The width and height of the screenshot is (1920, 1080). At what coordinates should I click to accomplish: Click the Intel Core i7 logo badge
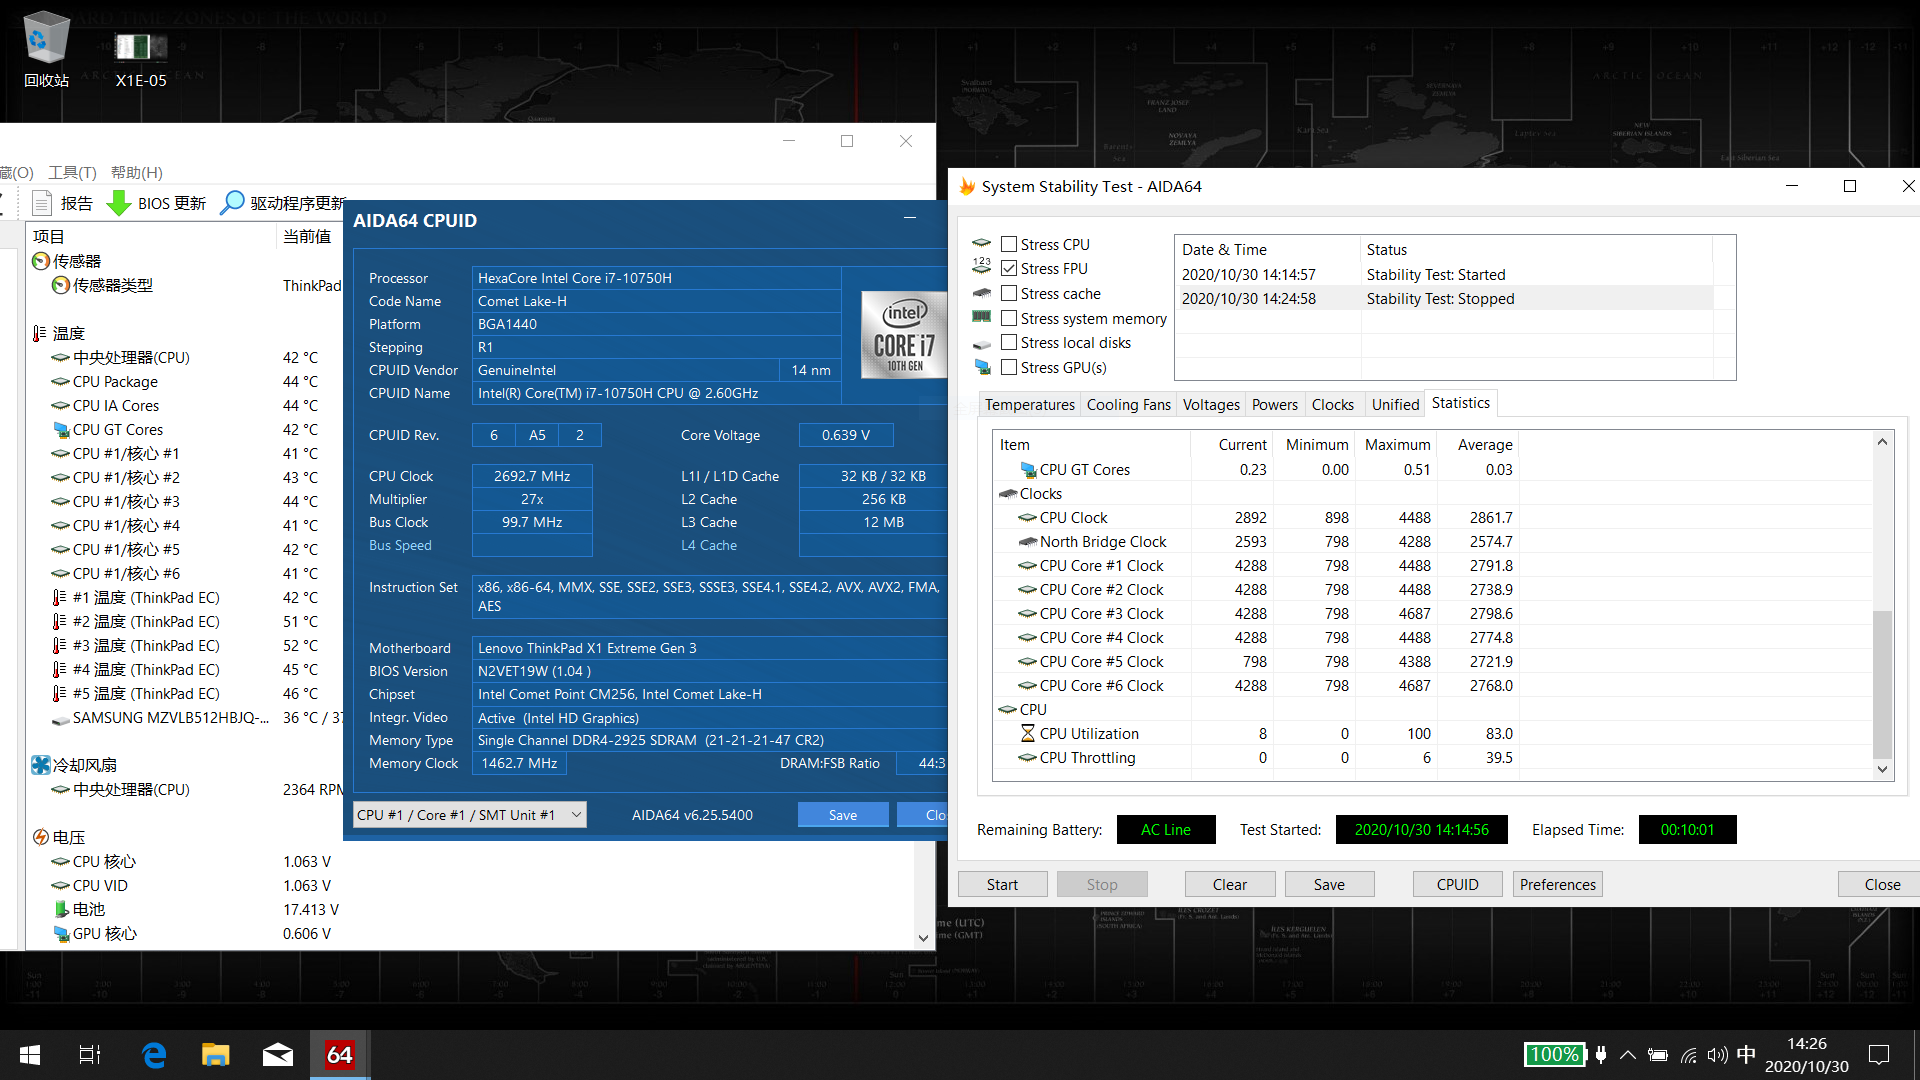pos(903,335)
